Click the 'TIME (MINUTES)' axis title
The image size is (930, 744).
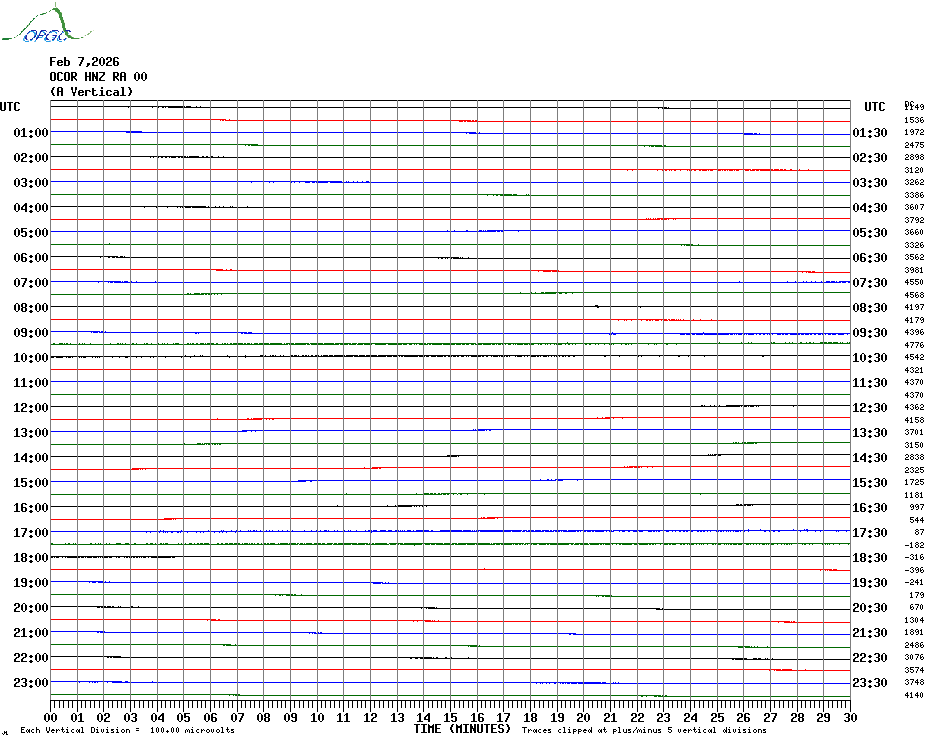[462, 729]
